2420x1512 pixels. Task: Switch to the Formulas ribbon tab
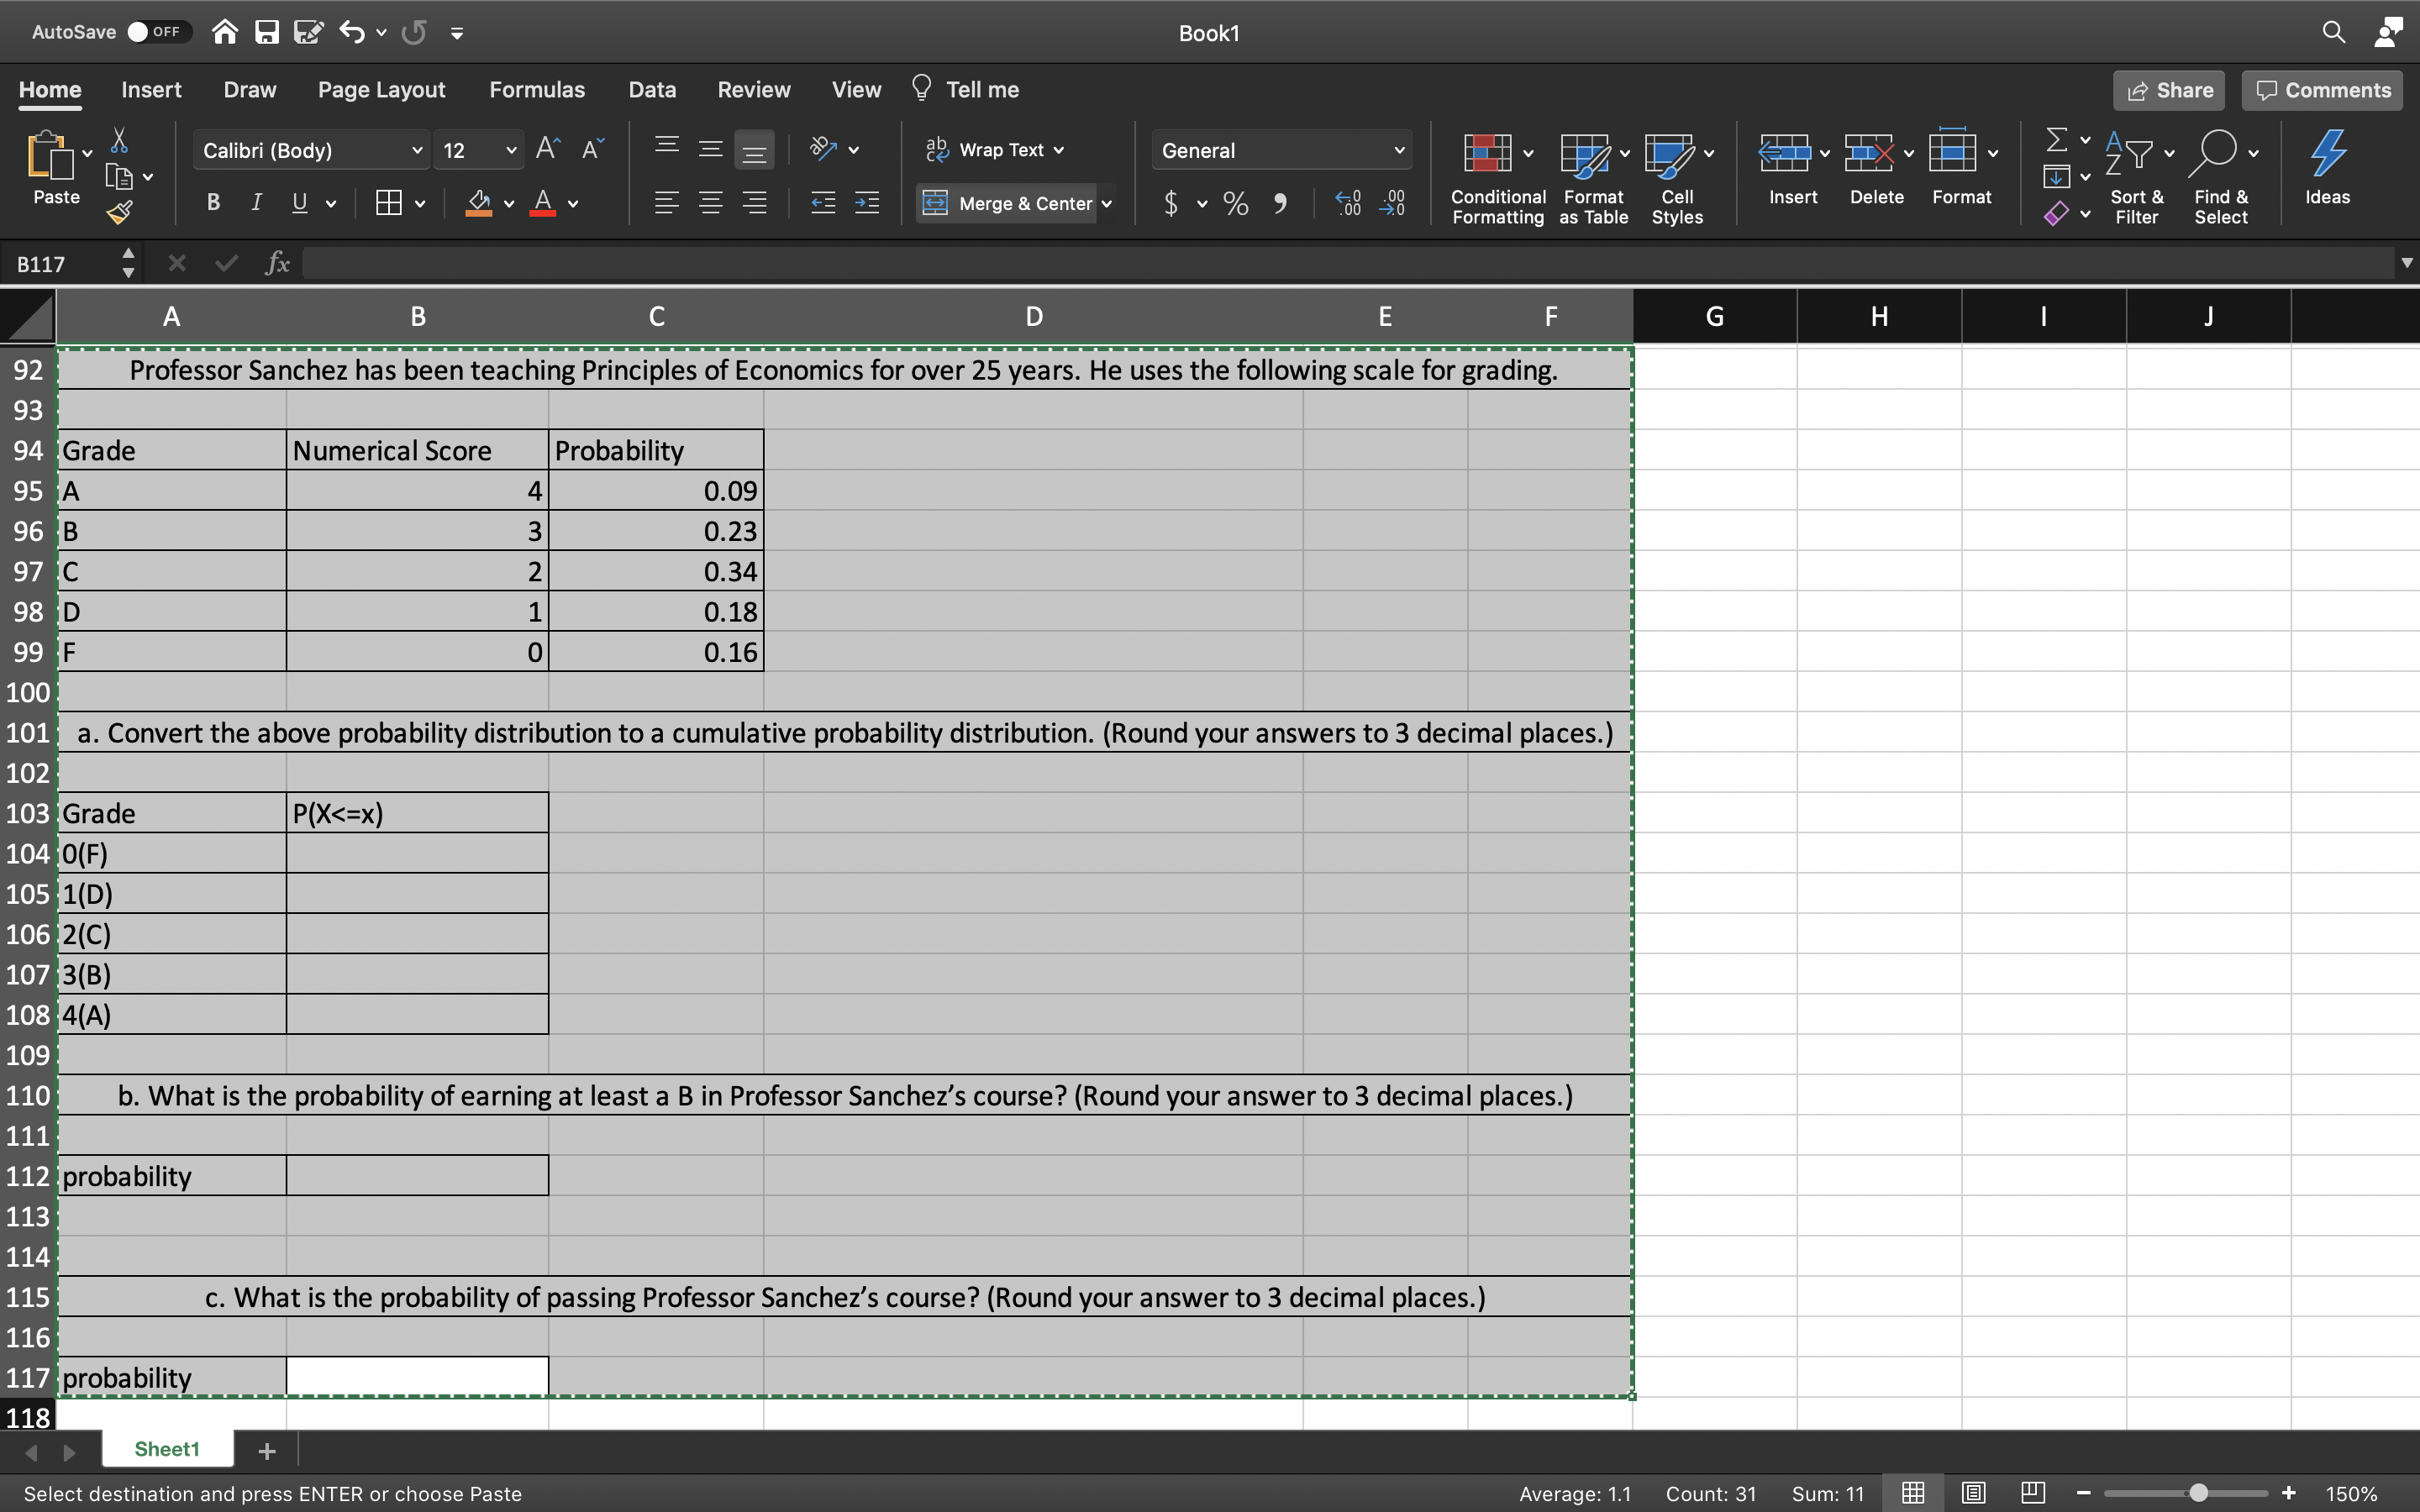(536, 90)
